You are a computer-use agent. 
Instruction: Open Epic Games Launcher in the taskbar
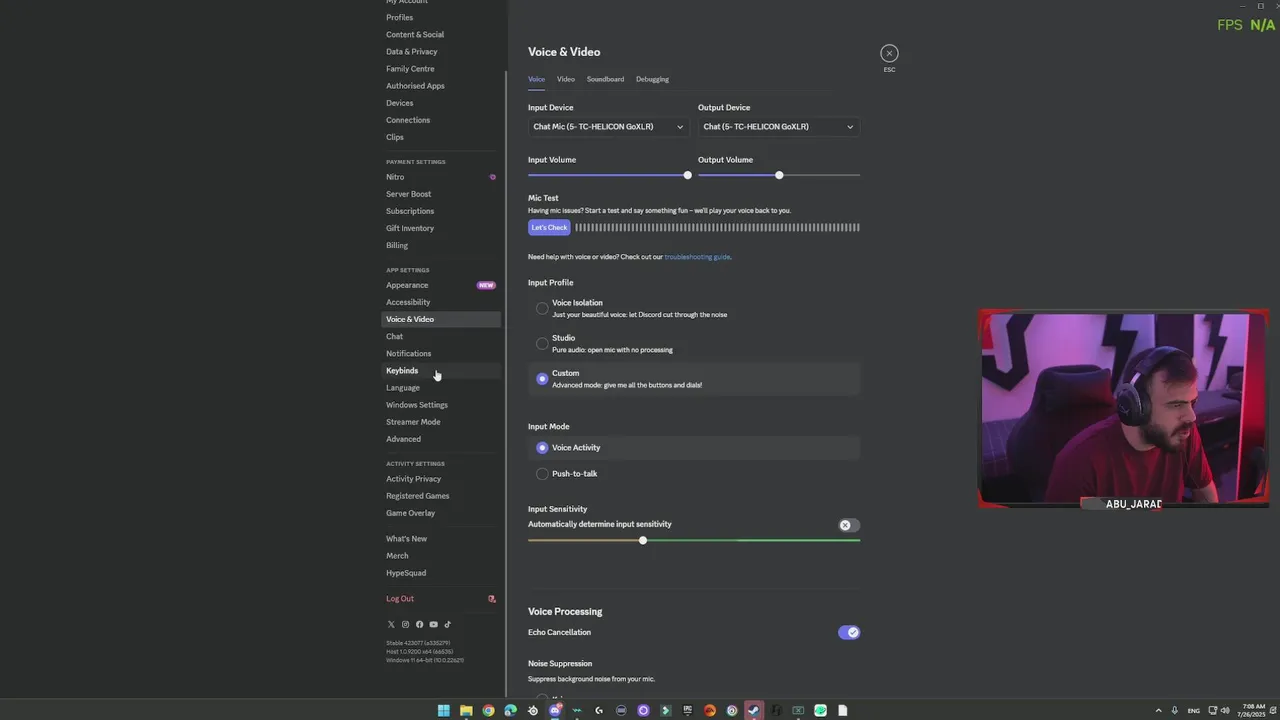click(x=687, y=711)
